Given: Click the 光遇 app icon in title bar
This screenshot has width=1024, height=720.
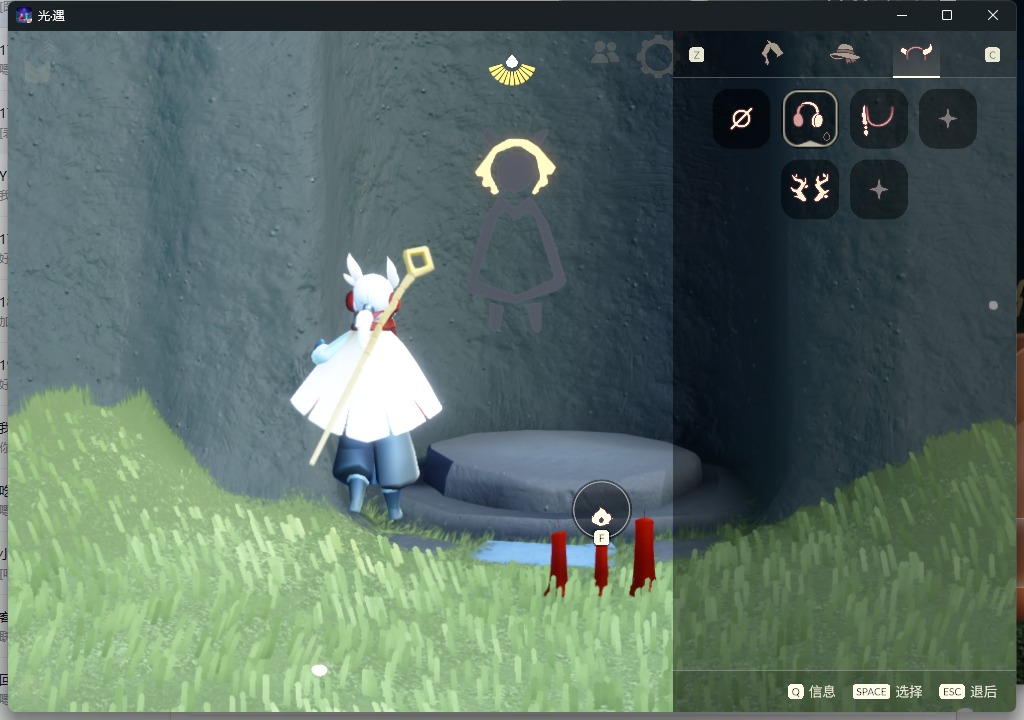Looking at the screenshot, I should 24,16.
